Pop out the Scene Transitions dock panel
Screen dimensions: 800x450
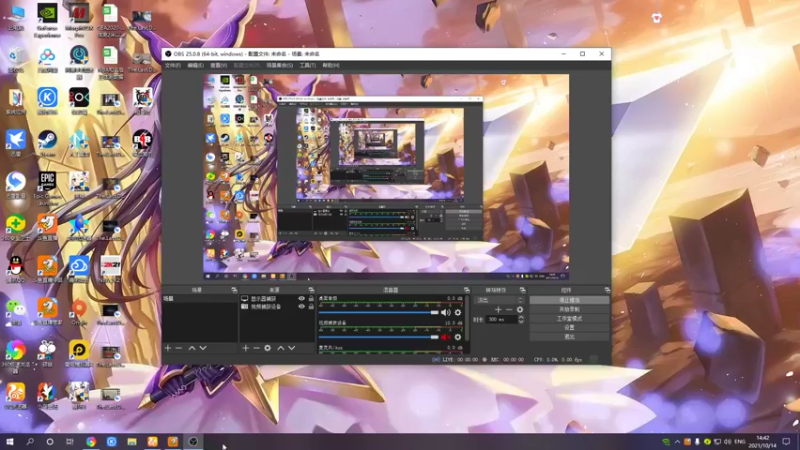click(x=522, y=290)
